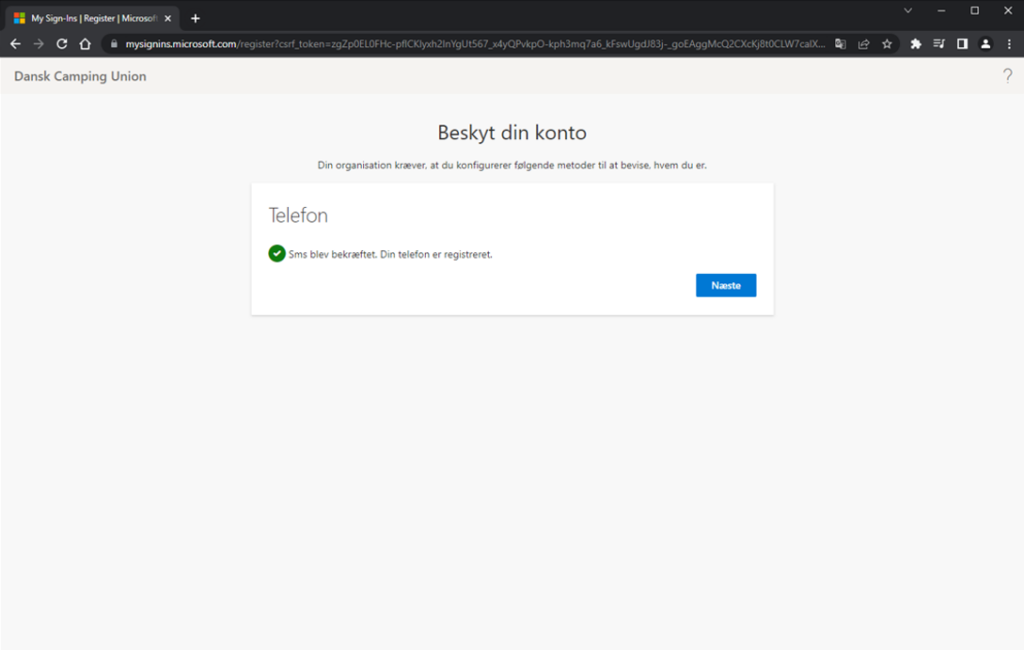The width and height of the screenshot is (1024, 650).
Task: Open the help question mark icon
Action: pyautogui.click(x=1007, y=76)
